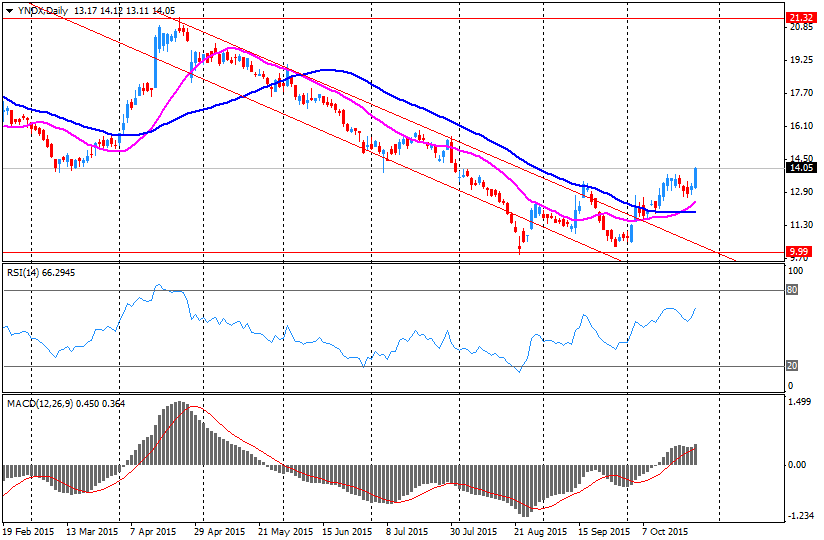Screen dimensions: 824x540
Task: Click the 13 Mar 2015 date label
Action: (x=92, y=532)
